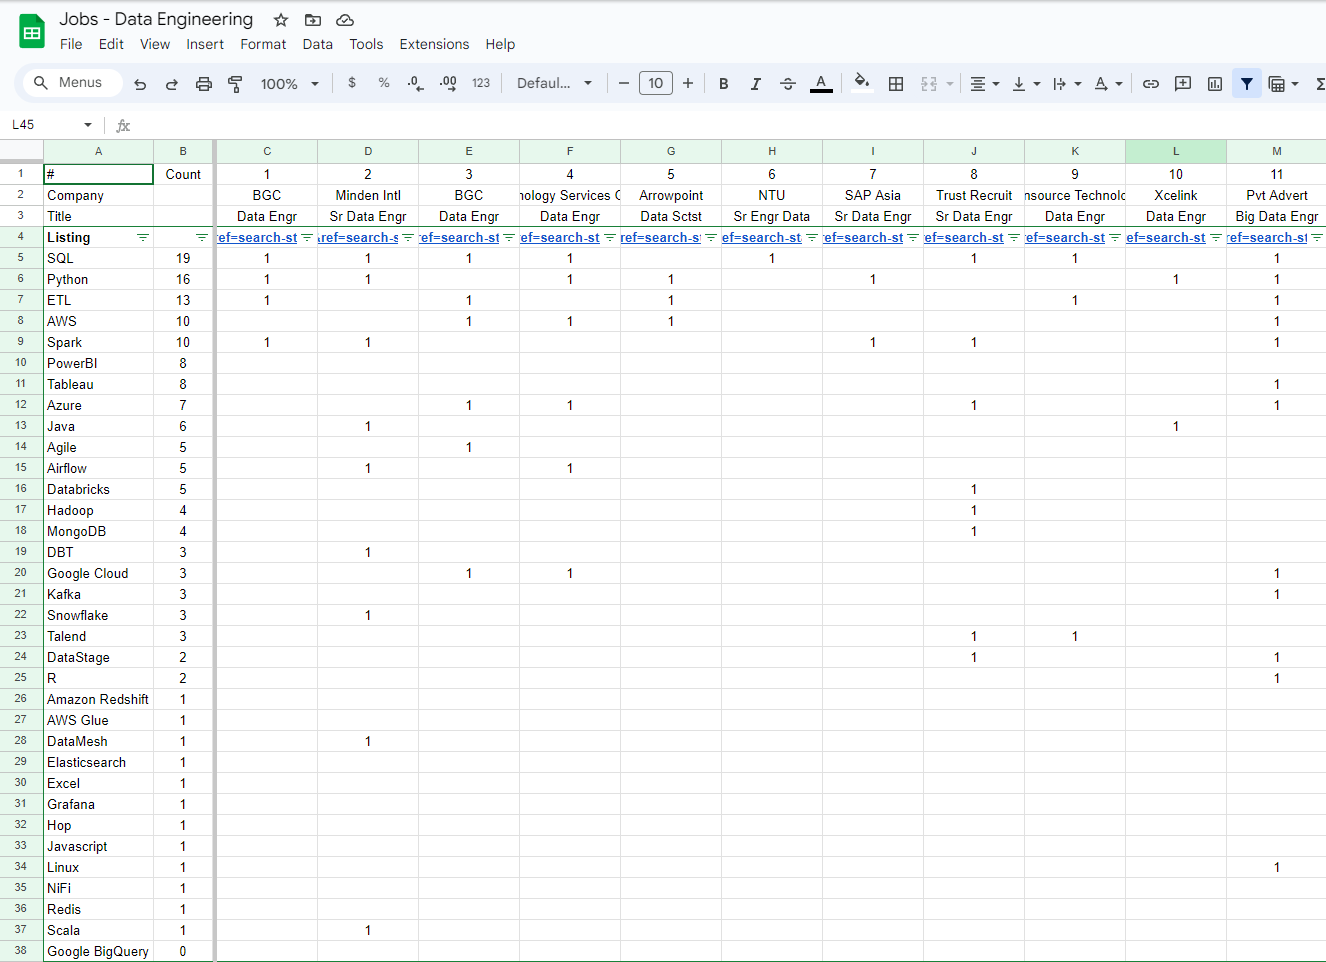
Task: Toggle strikethrough formatting
Action: [x=788, y=84]
